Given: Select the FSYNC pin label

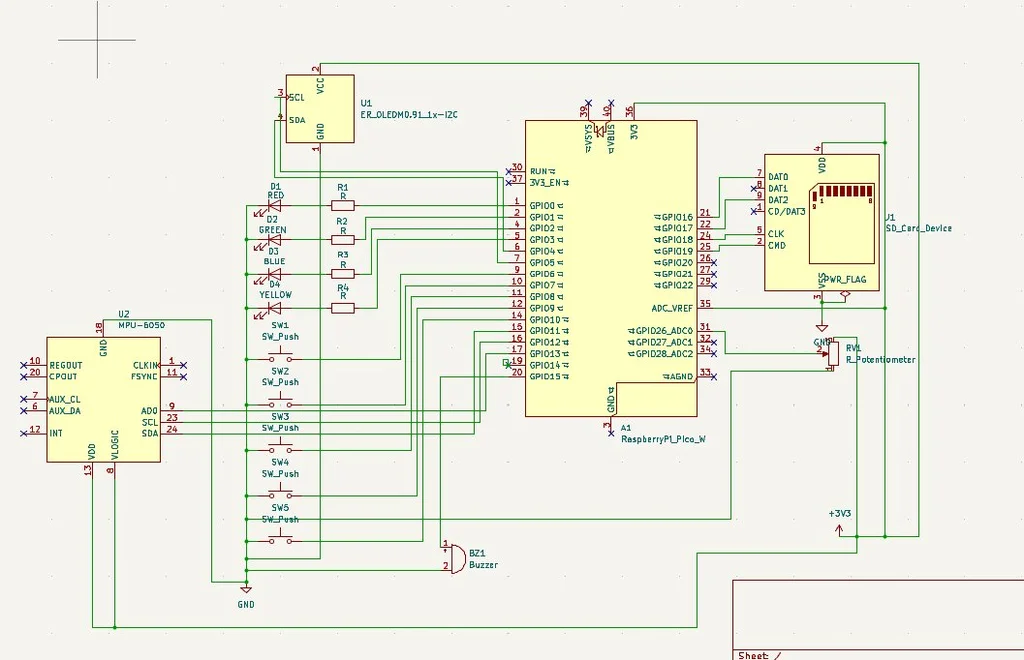Looking at the screenshot, I should [x=144, y=376].
